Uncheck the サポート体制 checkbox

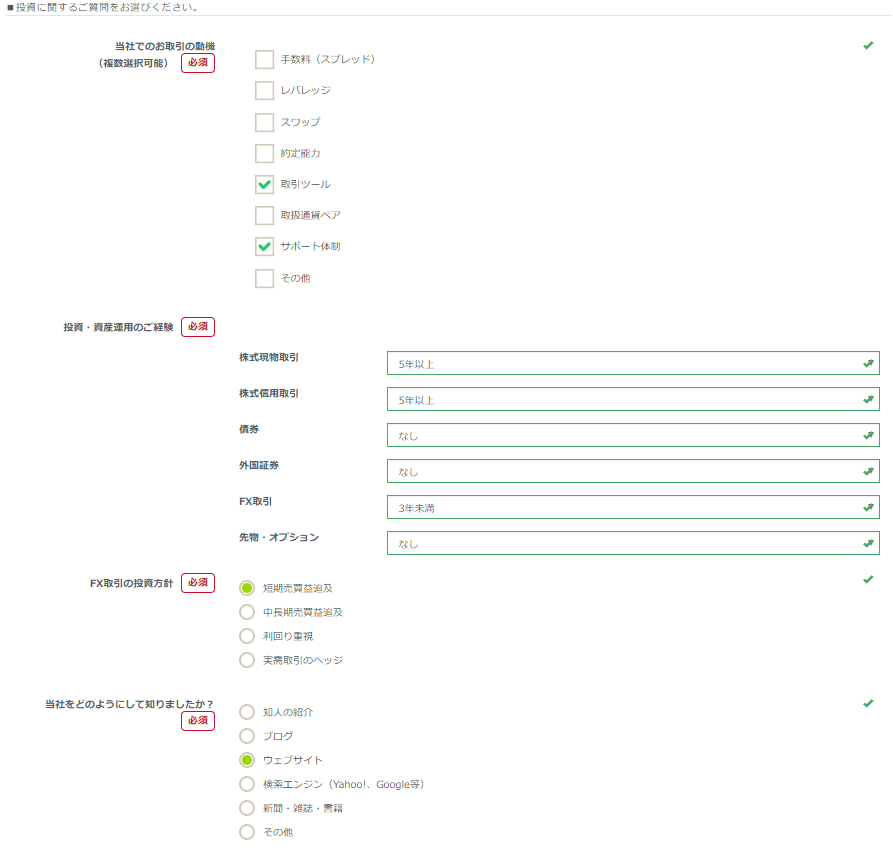[264, 246]
